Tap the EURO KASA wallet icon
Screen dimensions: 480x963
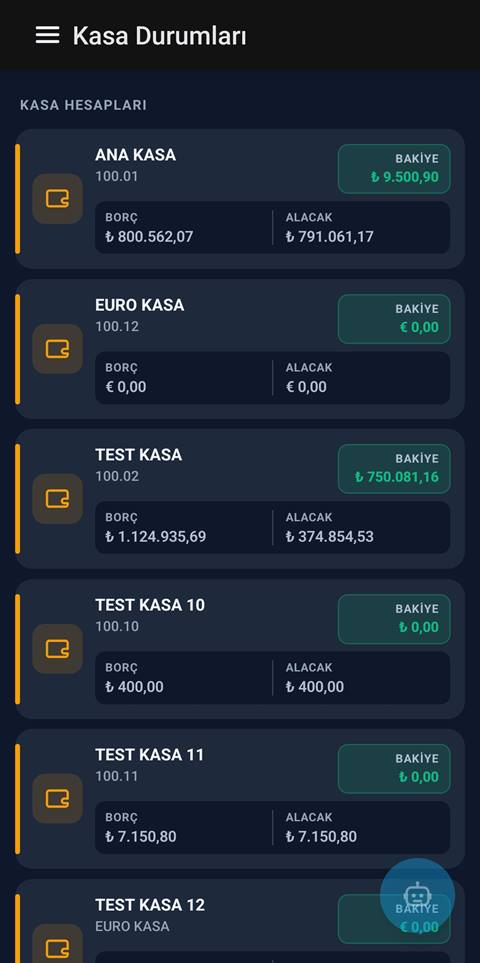(58, 349)
